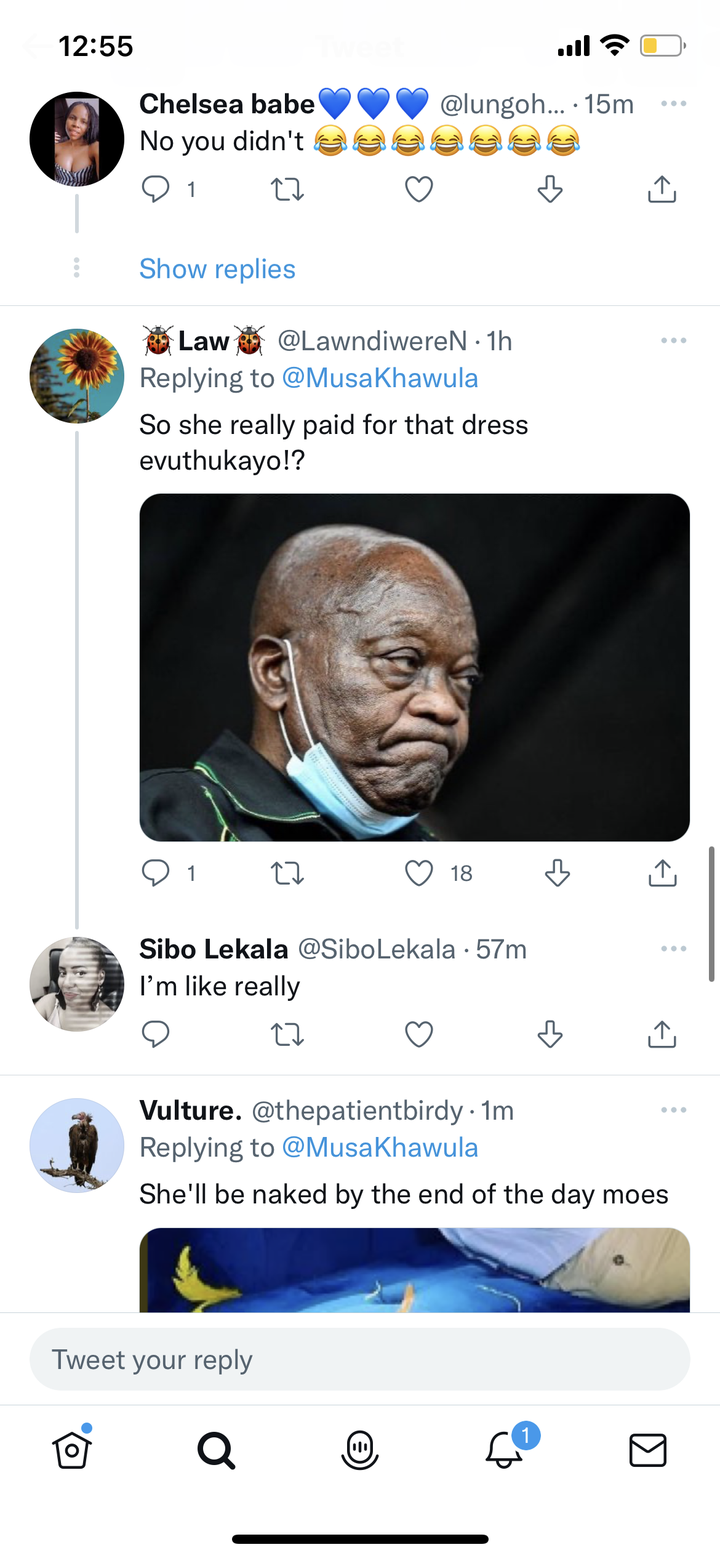Open Messages envelope in bottom bar
720x1558 pixels.
coord(648,1449)
